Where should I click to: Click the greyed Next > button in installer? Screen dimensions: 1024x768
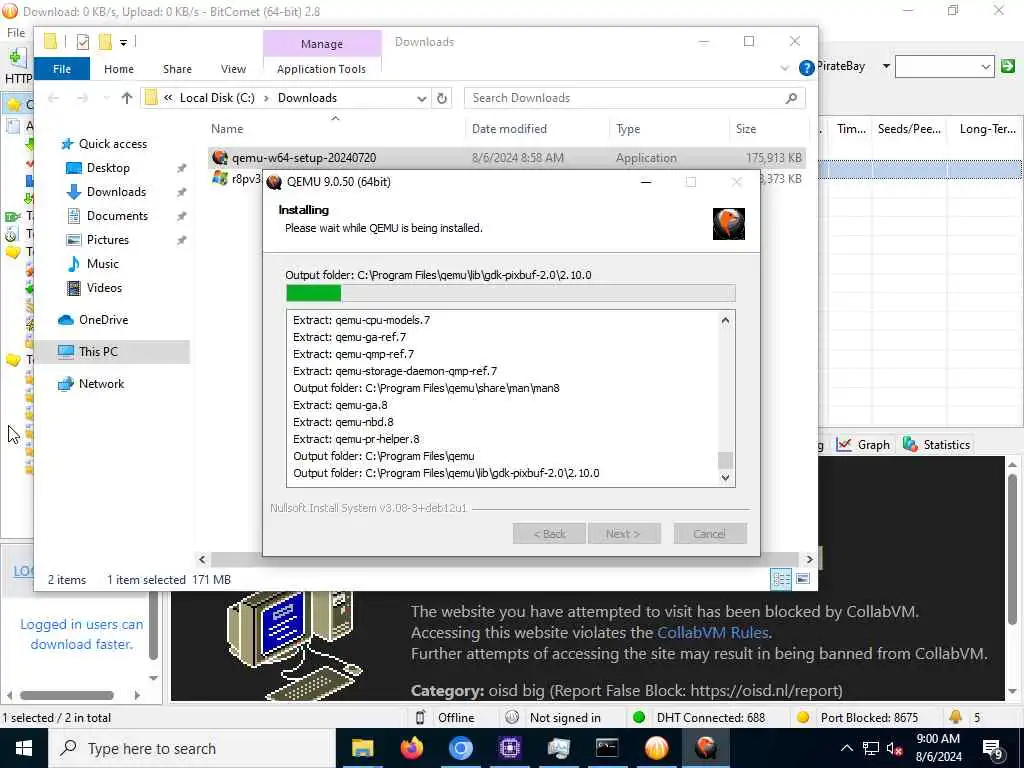(624, 534)
